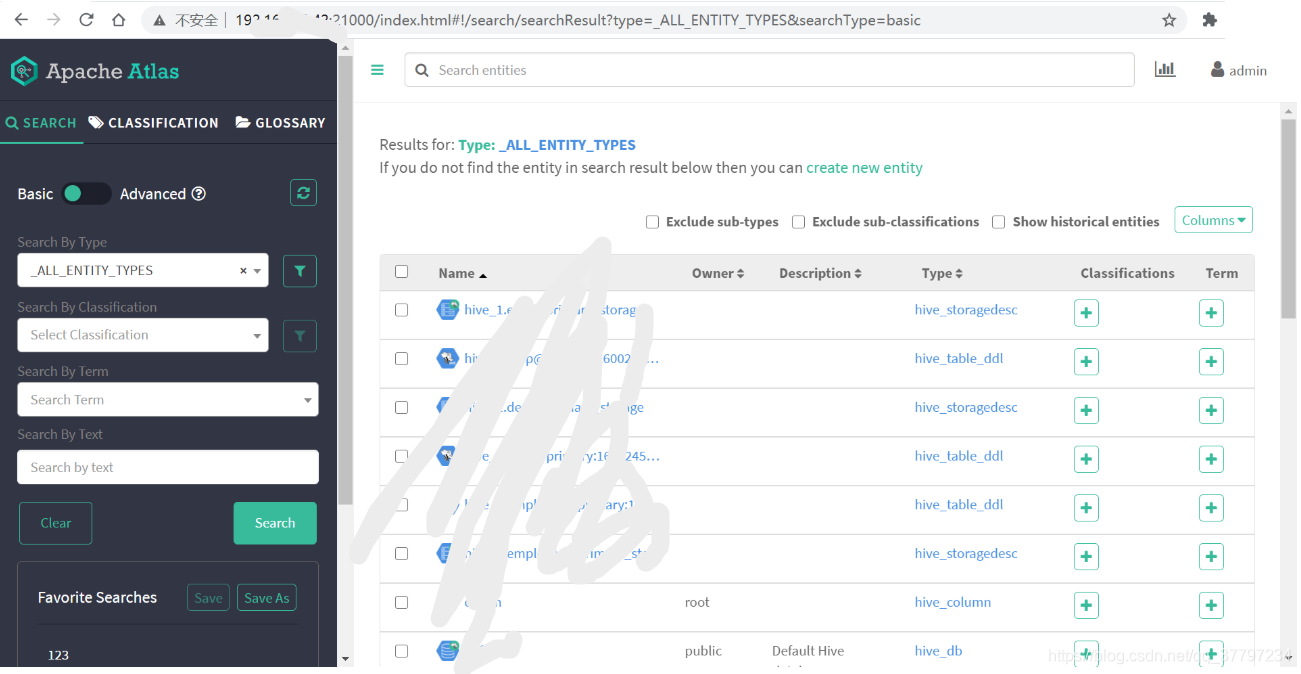Open the admin user menu
This screenshot has height=674, width=1301.
(1238, 70)
